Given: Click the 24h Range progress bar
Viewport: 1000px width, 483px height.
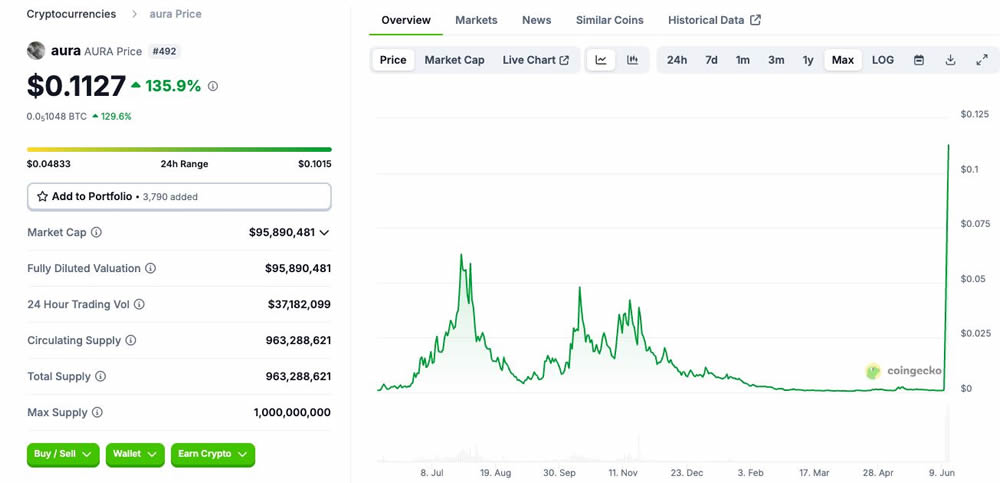Looking at the screenshot, I should pos(179,149).
